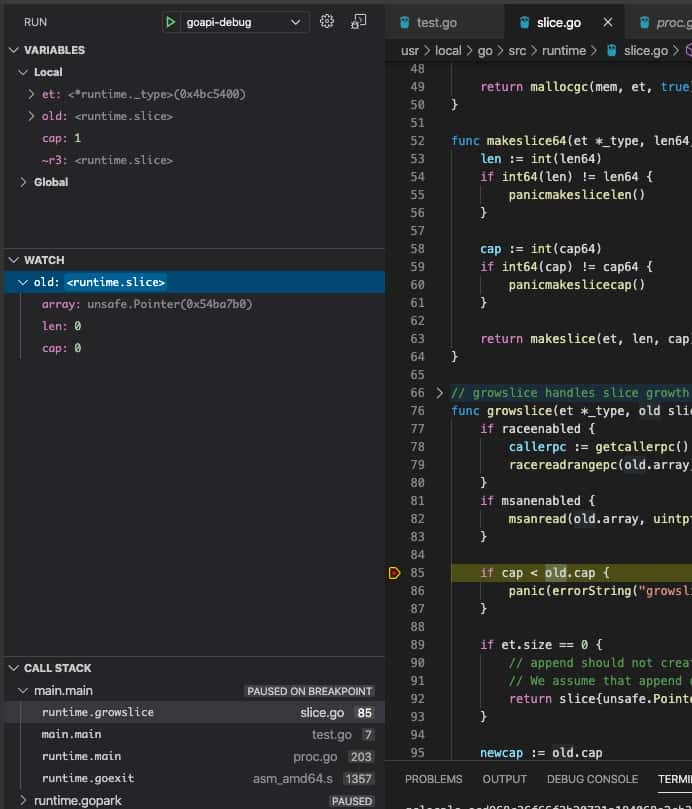Select runtime.goexit stack frame
692x809 pixels.
tap(194, 778)
